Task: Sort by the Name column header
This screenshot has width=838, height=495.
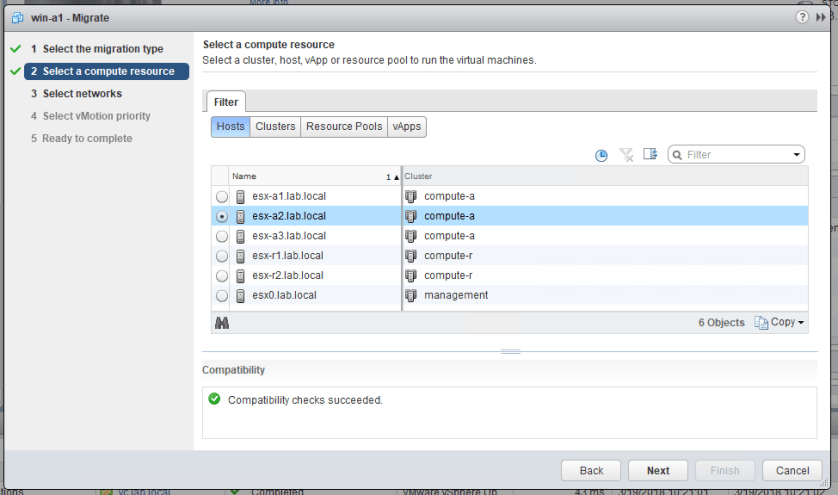Action: coord(300,176)
